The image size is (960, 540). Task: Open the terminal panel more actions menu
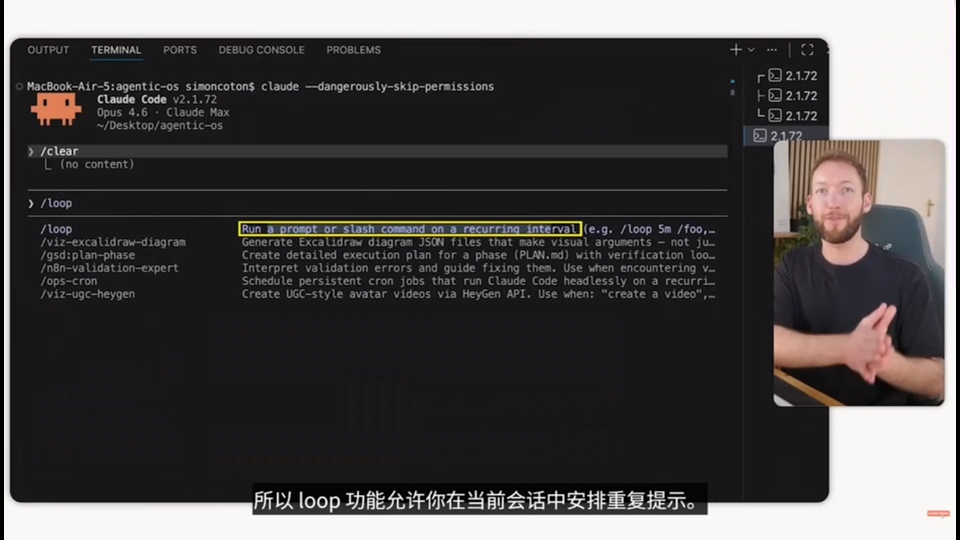(772, 50)
